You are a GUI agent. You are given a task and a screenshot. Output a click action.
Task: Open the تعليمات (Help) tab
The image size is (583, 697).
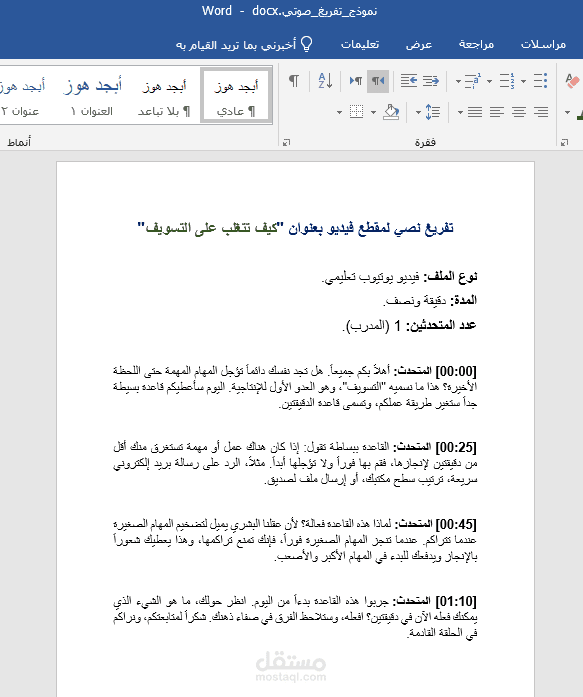360,44
